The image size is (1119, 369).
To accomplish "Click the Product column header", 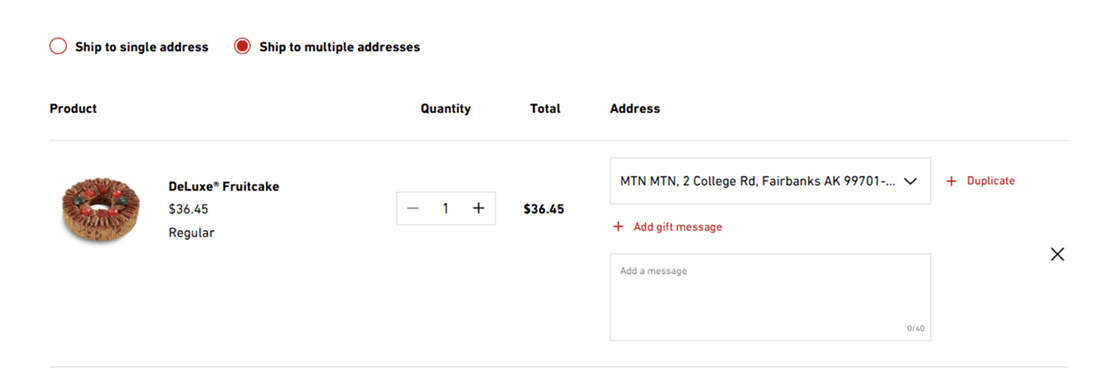I will tap(73, 108).
